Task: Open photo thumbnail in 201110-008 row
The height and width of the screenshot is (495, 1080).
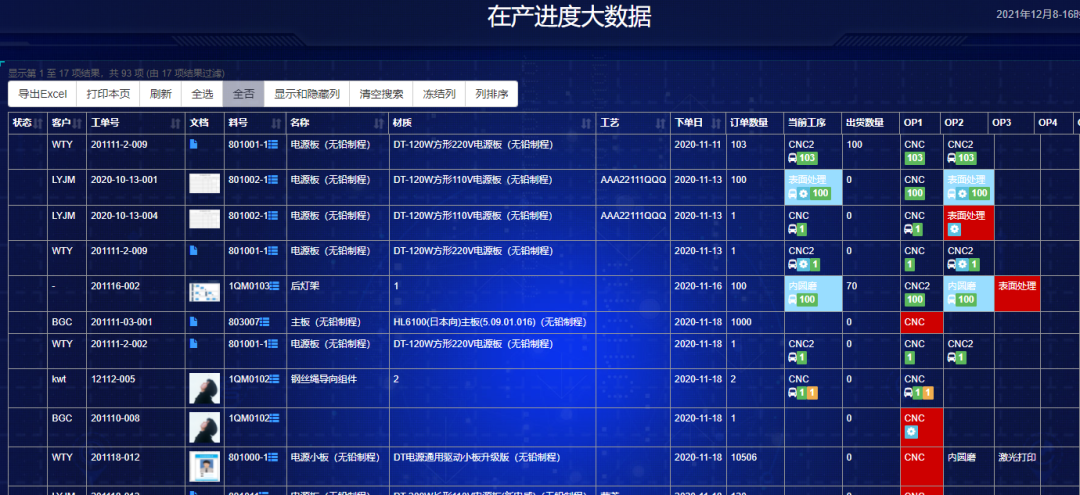Action: pos(205,427)
